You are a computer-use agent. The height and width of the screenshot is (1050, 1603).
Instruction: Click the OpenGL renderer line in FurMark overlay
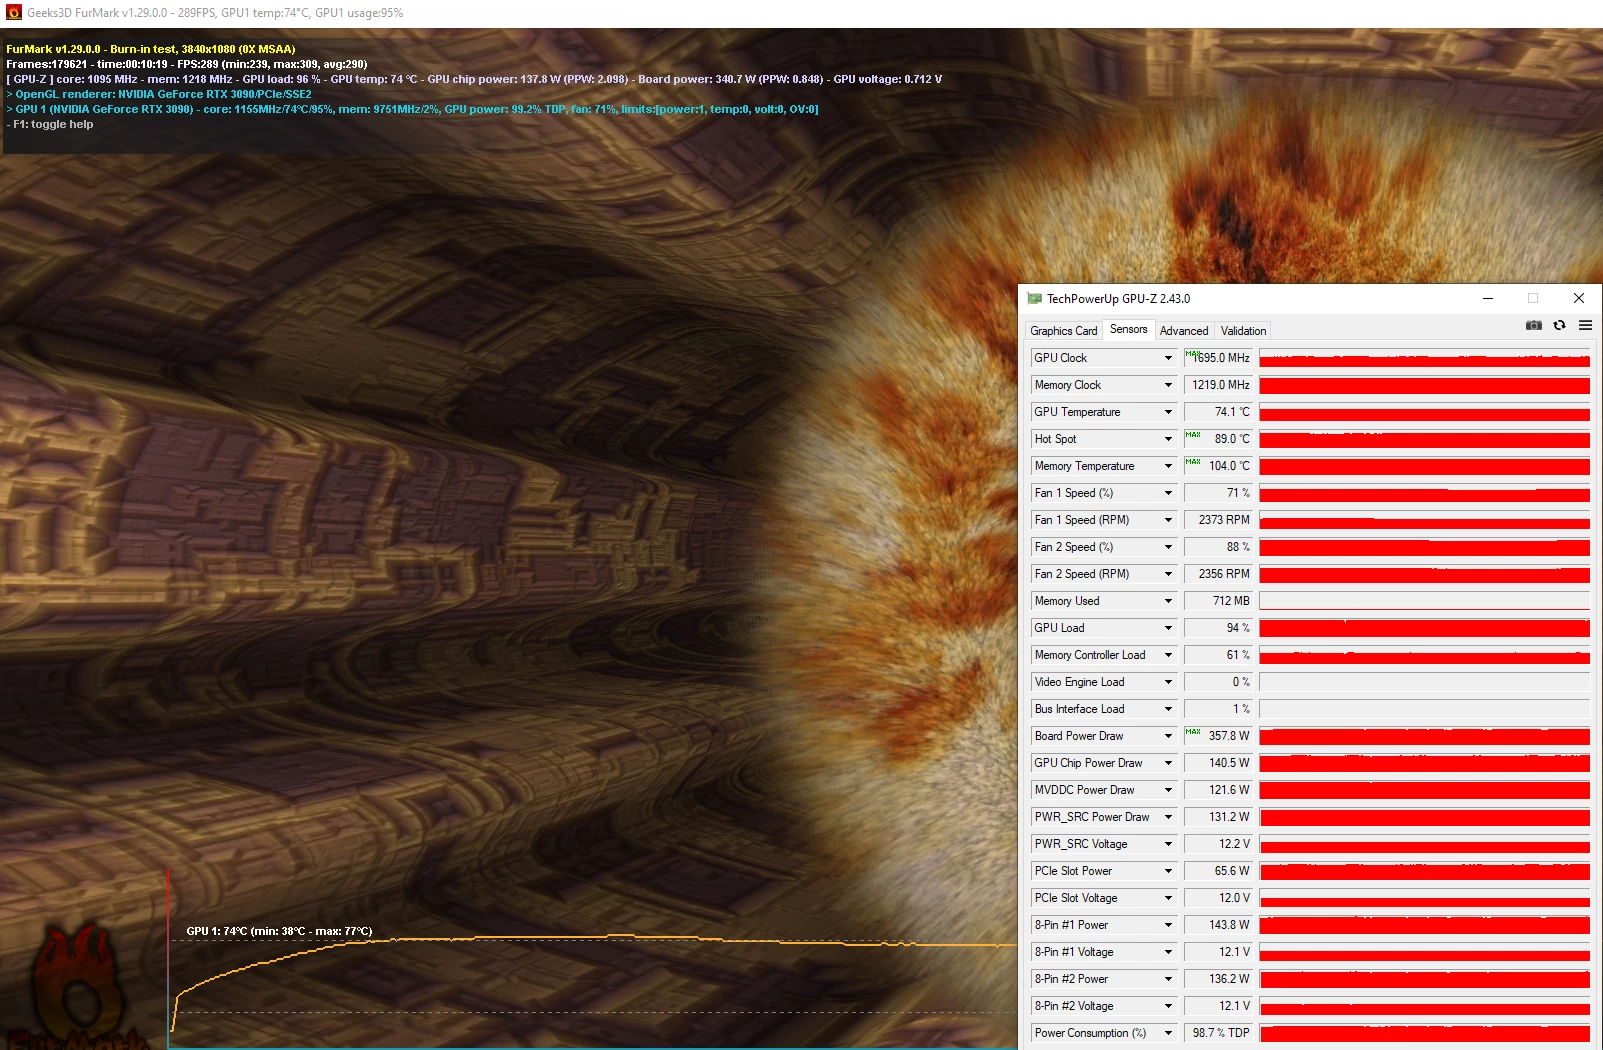pos(159,94)
